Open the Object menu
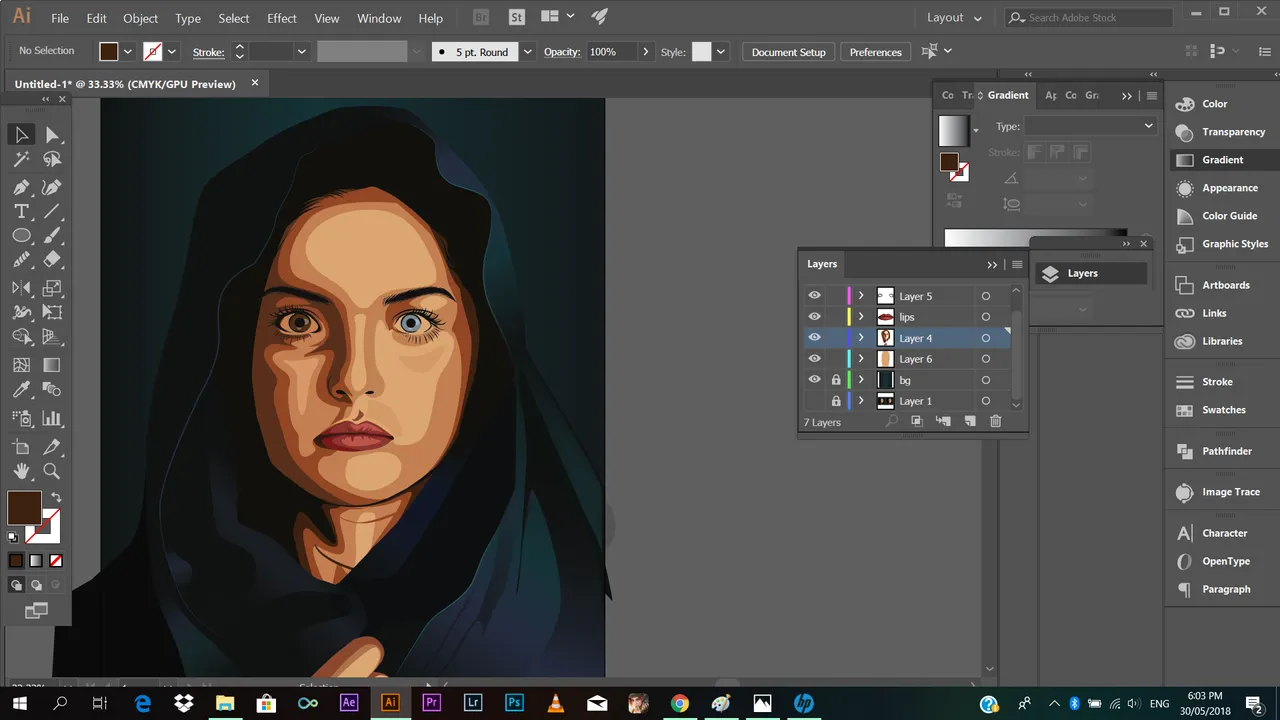The width and height of the screenshot is (1280, 720). [x=140, y=18]
